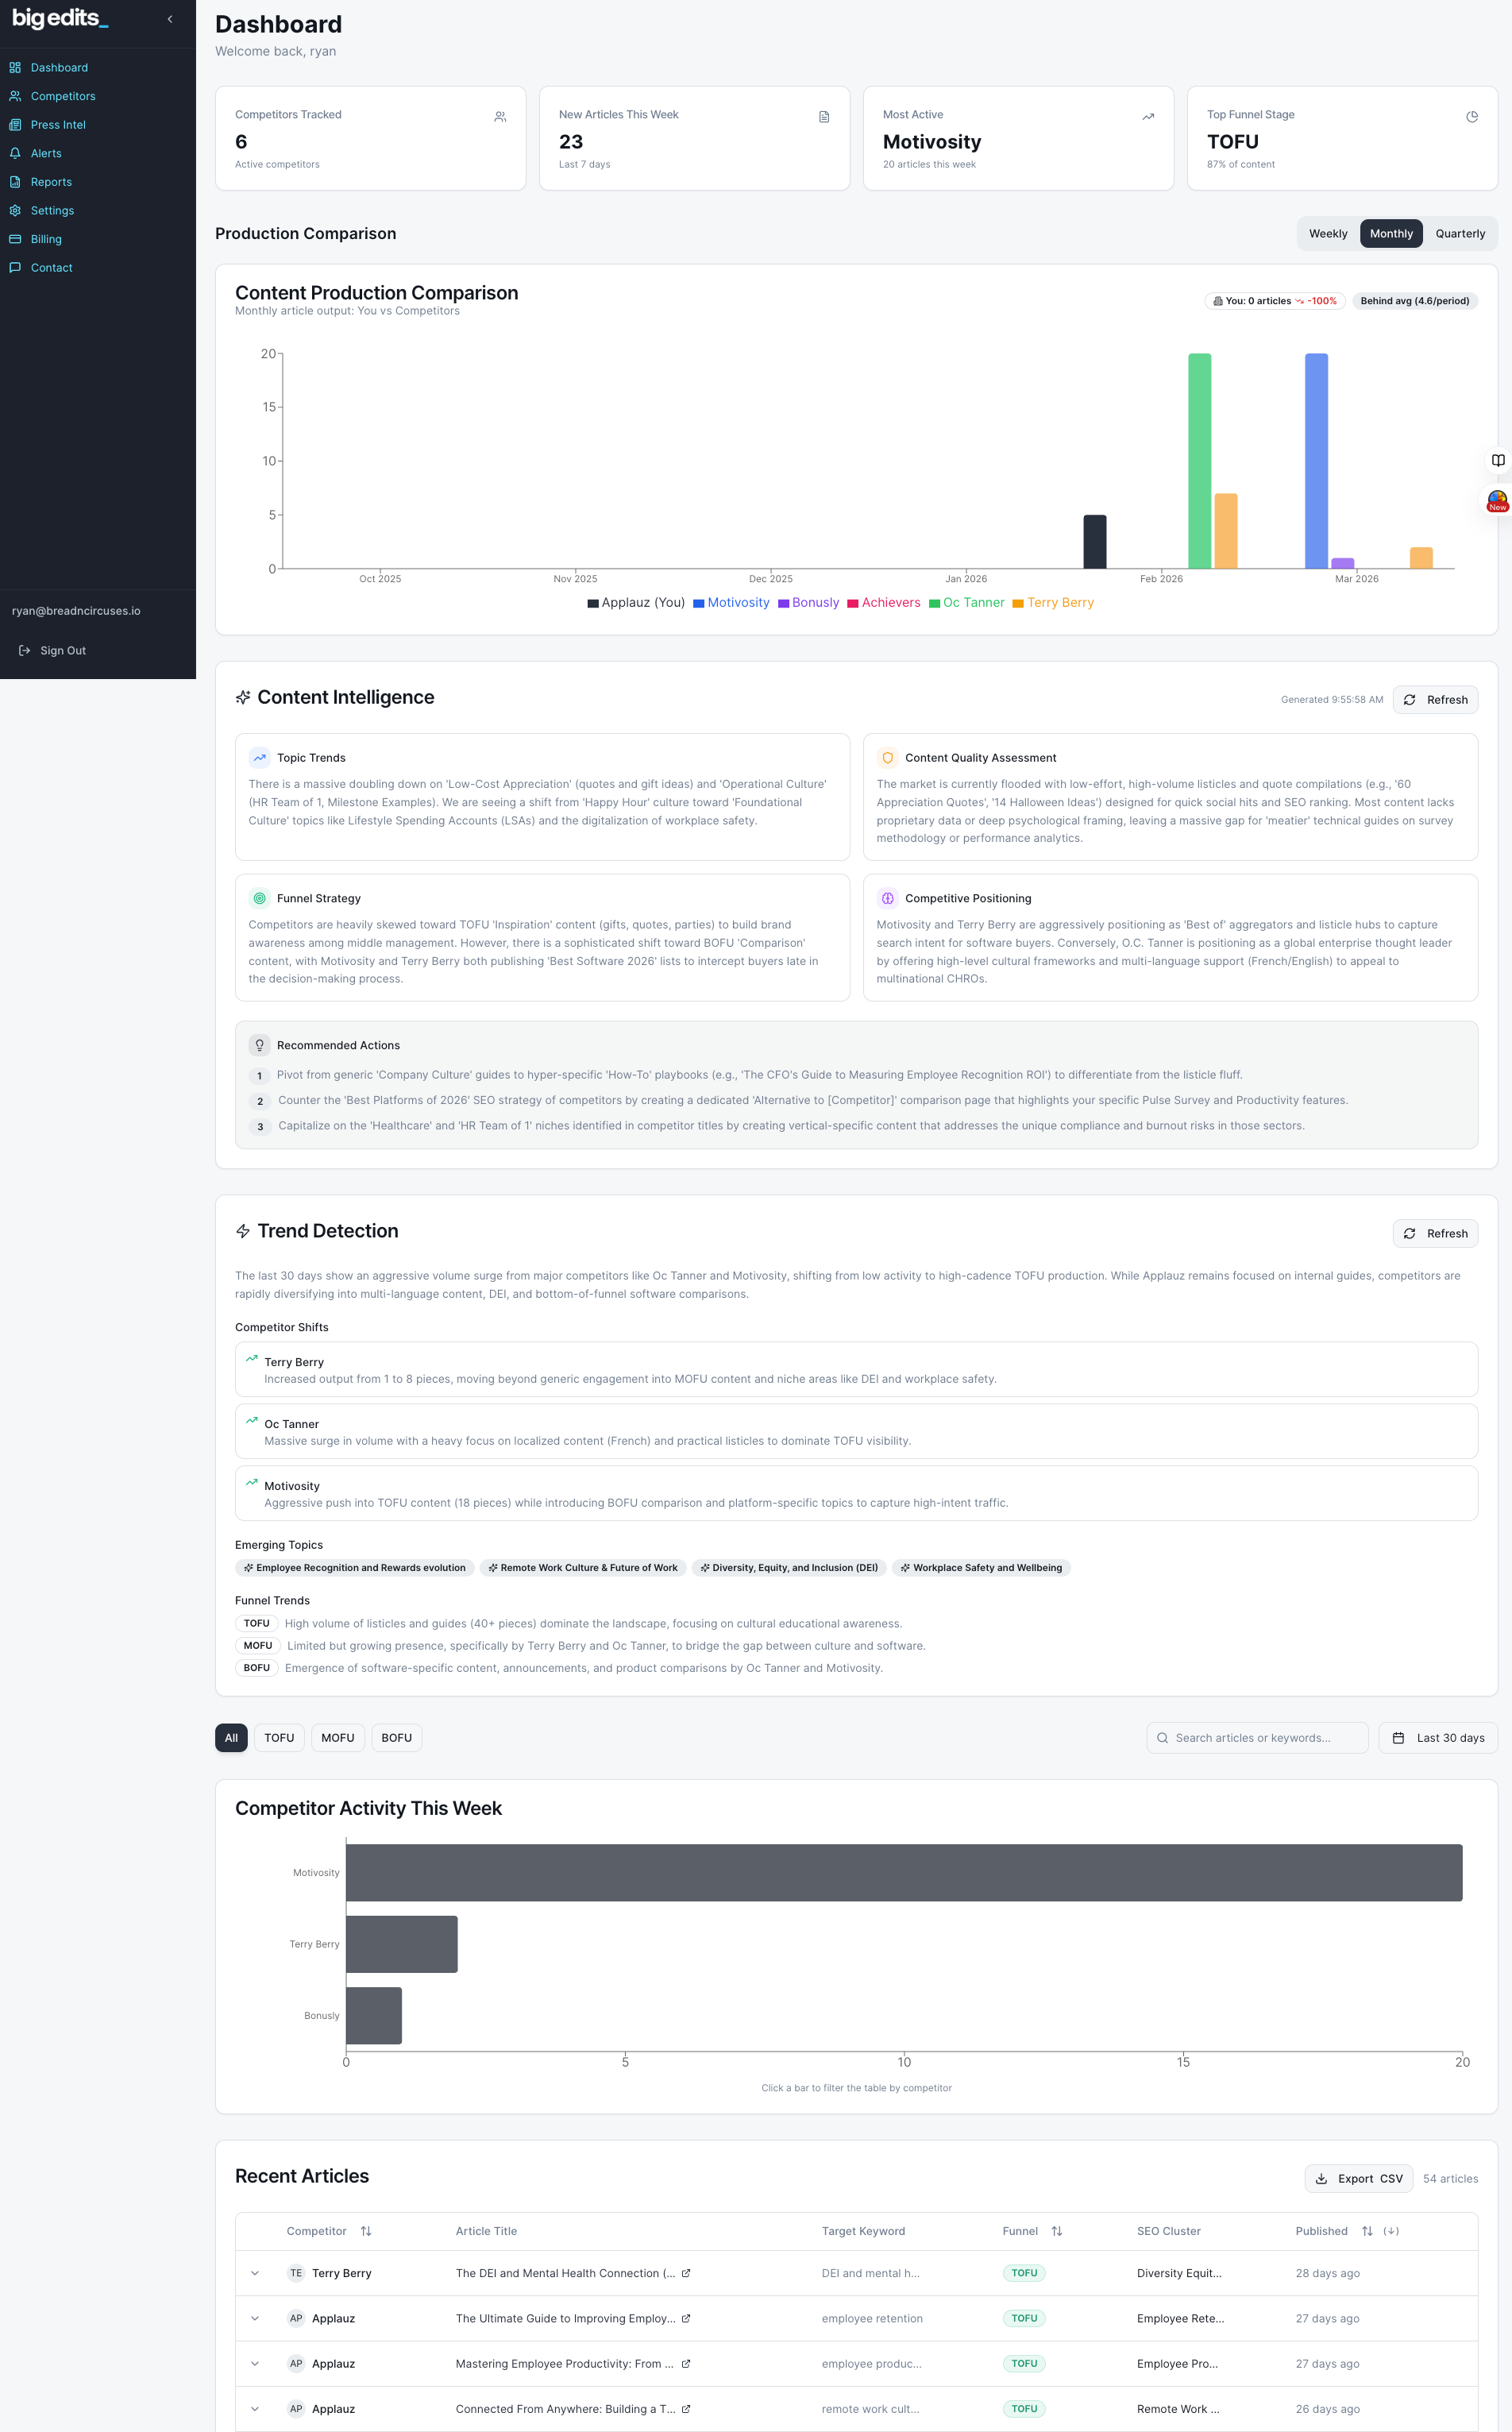This screenshot has width=1512, height=2432.
Task: Click the Remote Work Culture topic chip
Action: [x=583, y=1568]
